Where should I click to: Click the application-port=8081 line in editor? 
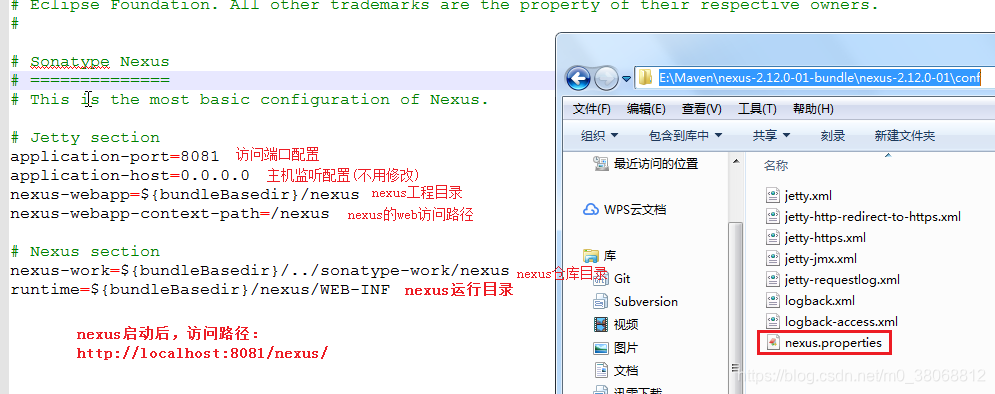coord(115,156)
